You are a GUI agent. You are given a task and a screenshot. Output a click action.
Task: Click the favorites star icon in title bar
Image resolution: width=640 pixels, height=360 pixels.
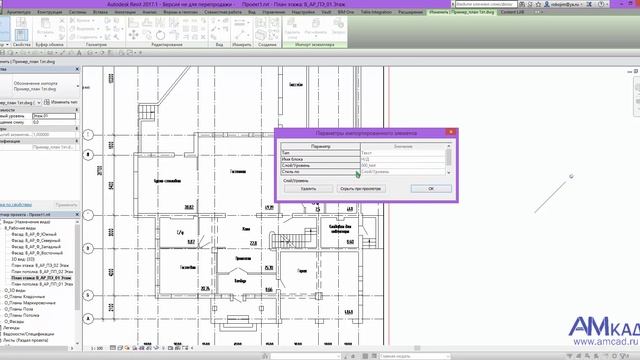[x=538, y=4]
